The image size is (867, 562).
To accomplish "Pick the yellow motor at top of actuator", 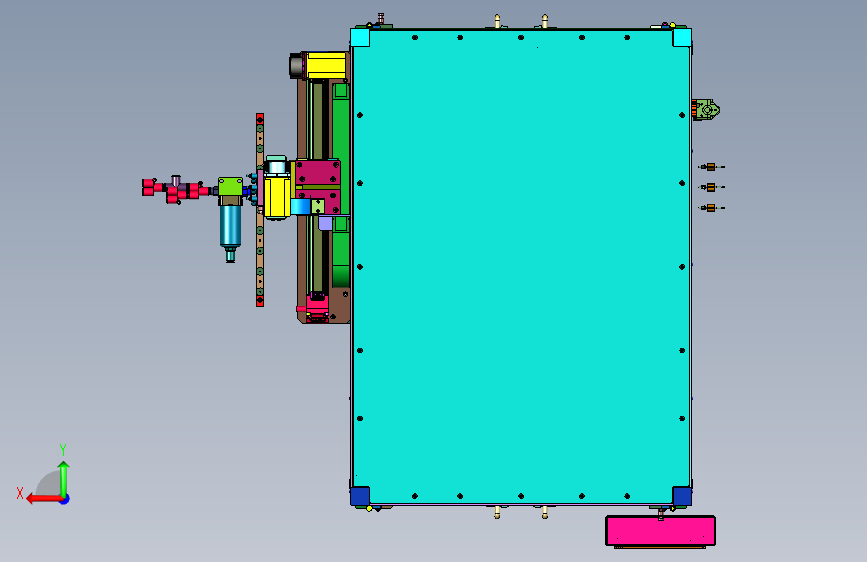I will 326,66.
